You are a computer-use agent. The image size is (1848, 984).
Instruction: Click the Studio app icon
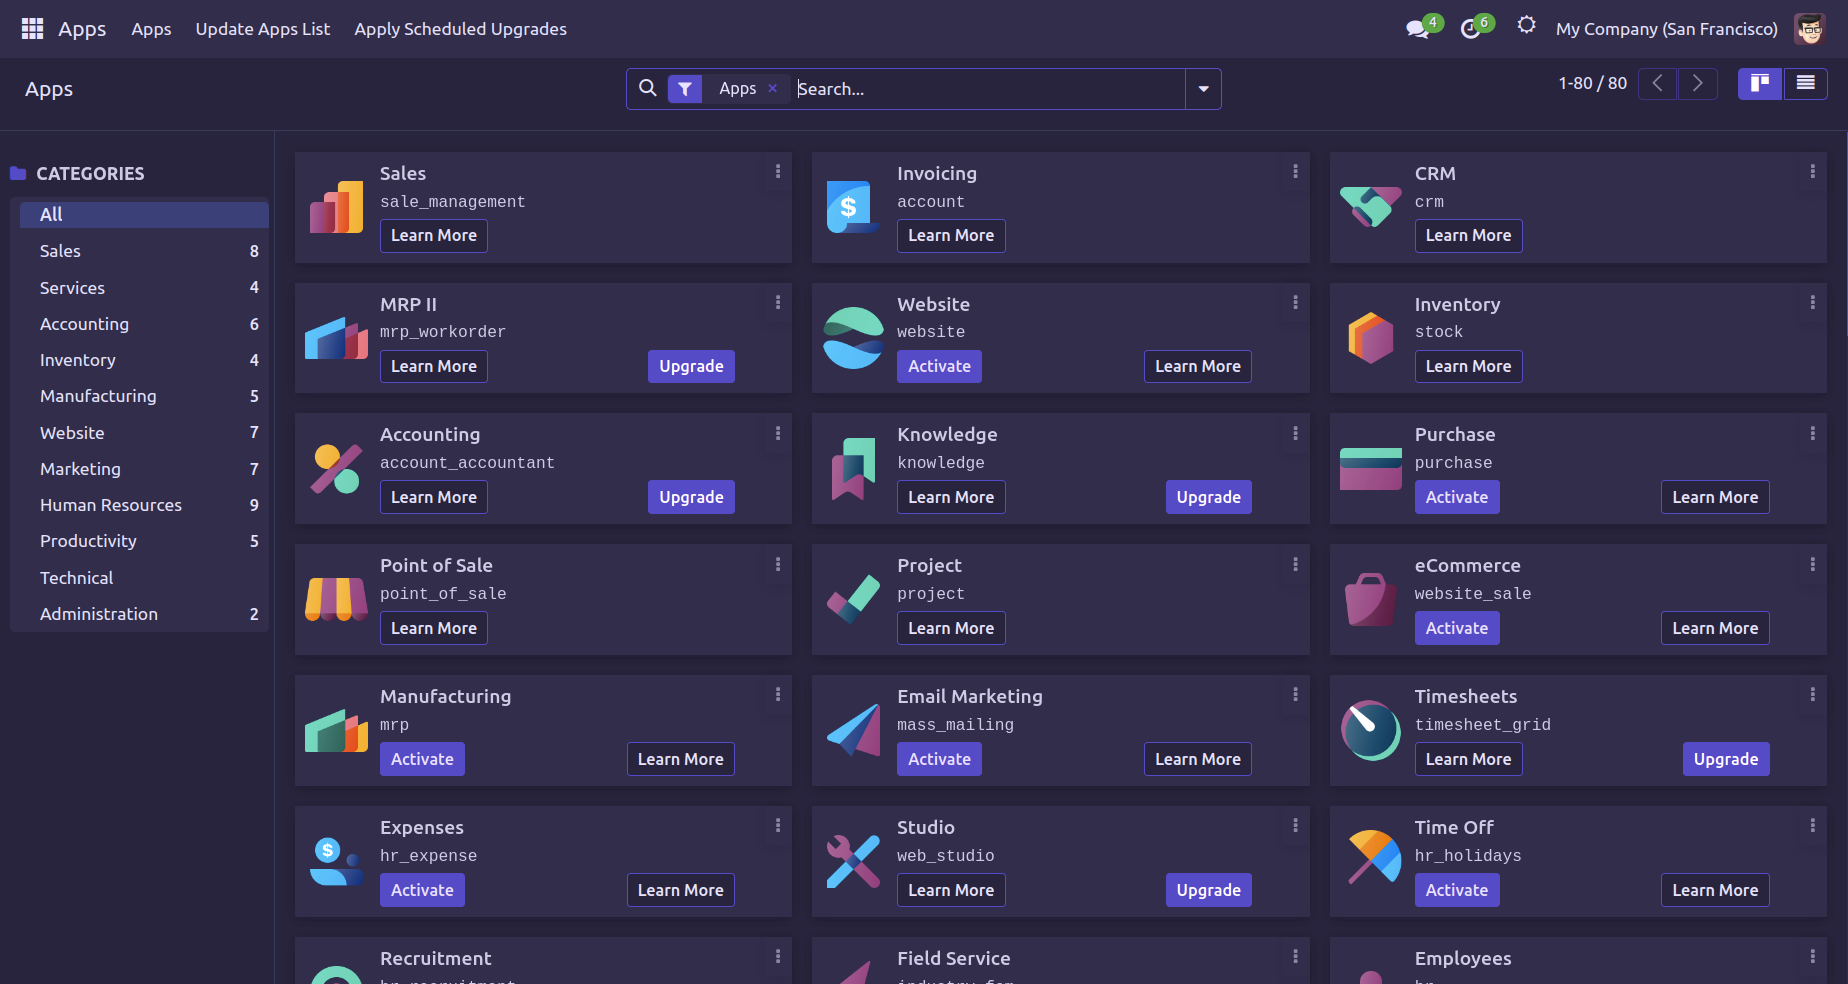coord(853,862)
